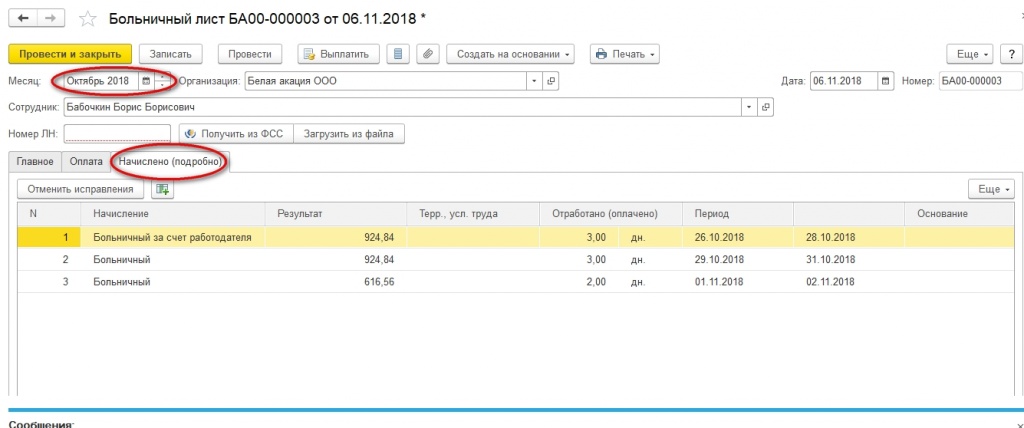Expand the Печать menu

click(x=625, y=54)
